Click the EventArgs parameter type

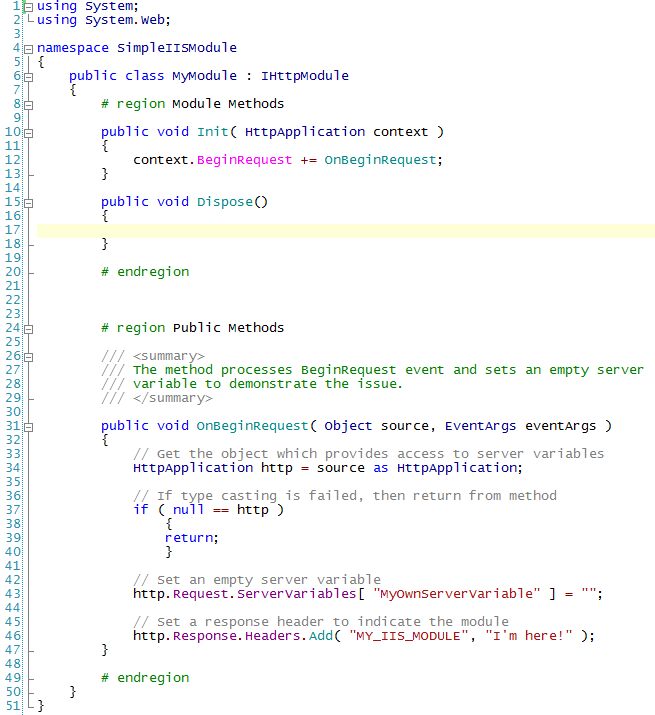(x=480, y=426)
